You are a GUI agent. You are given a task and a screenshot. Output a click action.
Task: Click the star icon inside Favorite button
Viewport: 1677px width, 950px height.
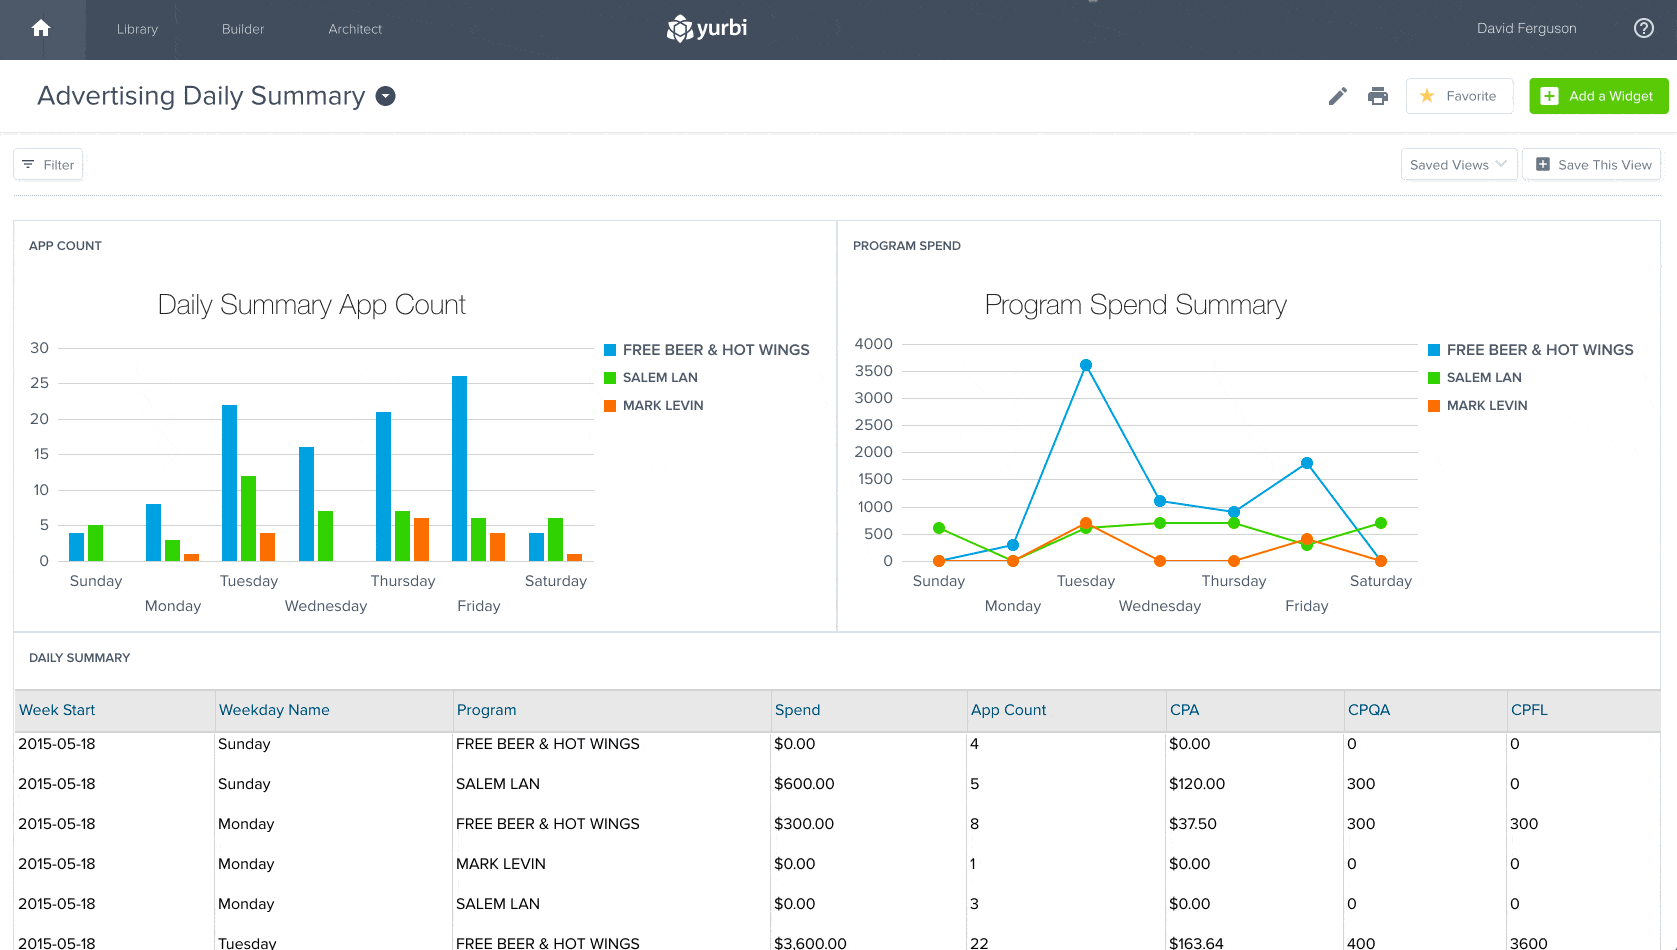1428,96
